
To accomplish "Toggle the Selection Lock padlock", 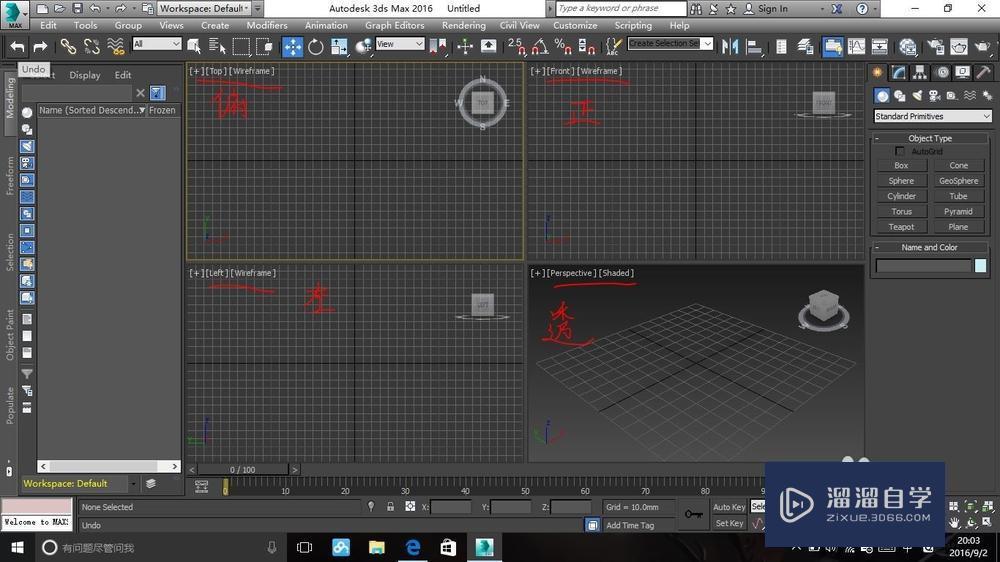I will point(390,507).
